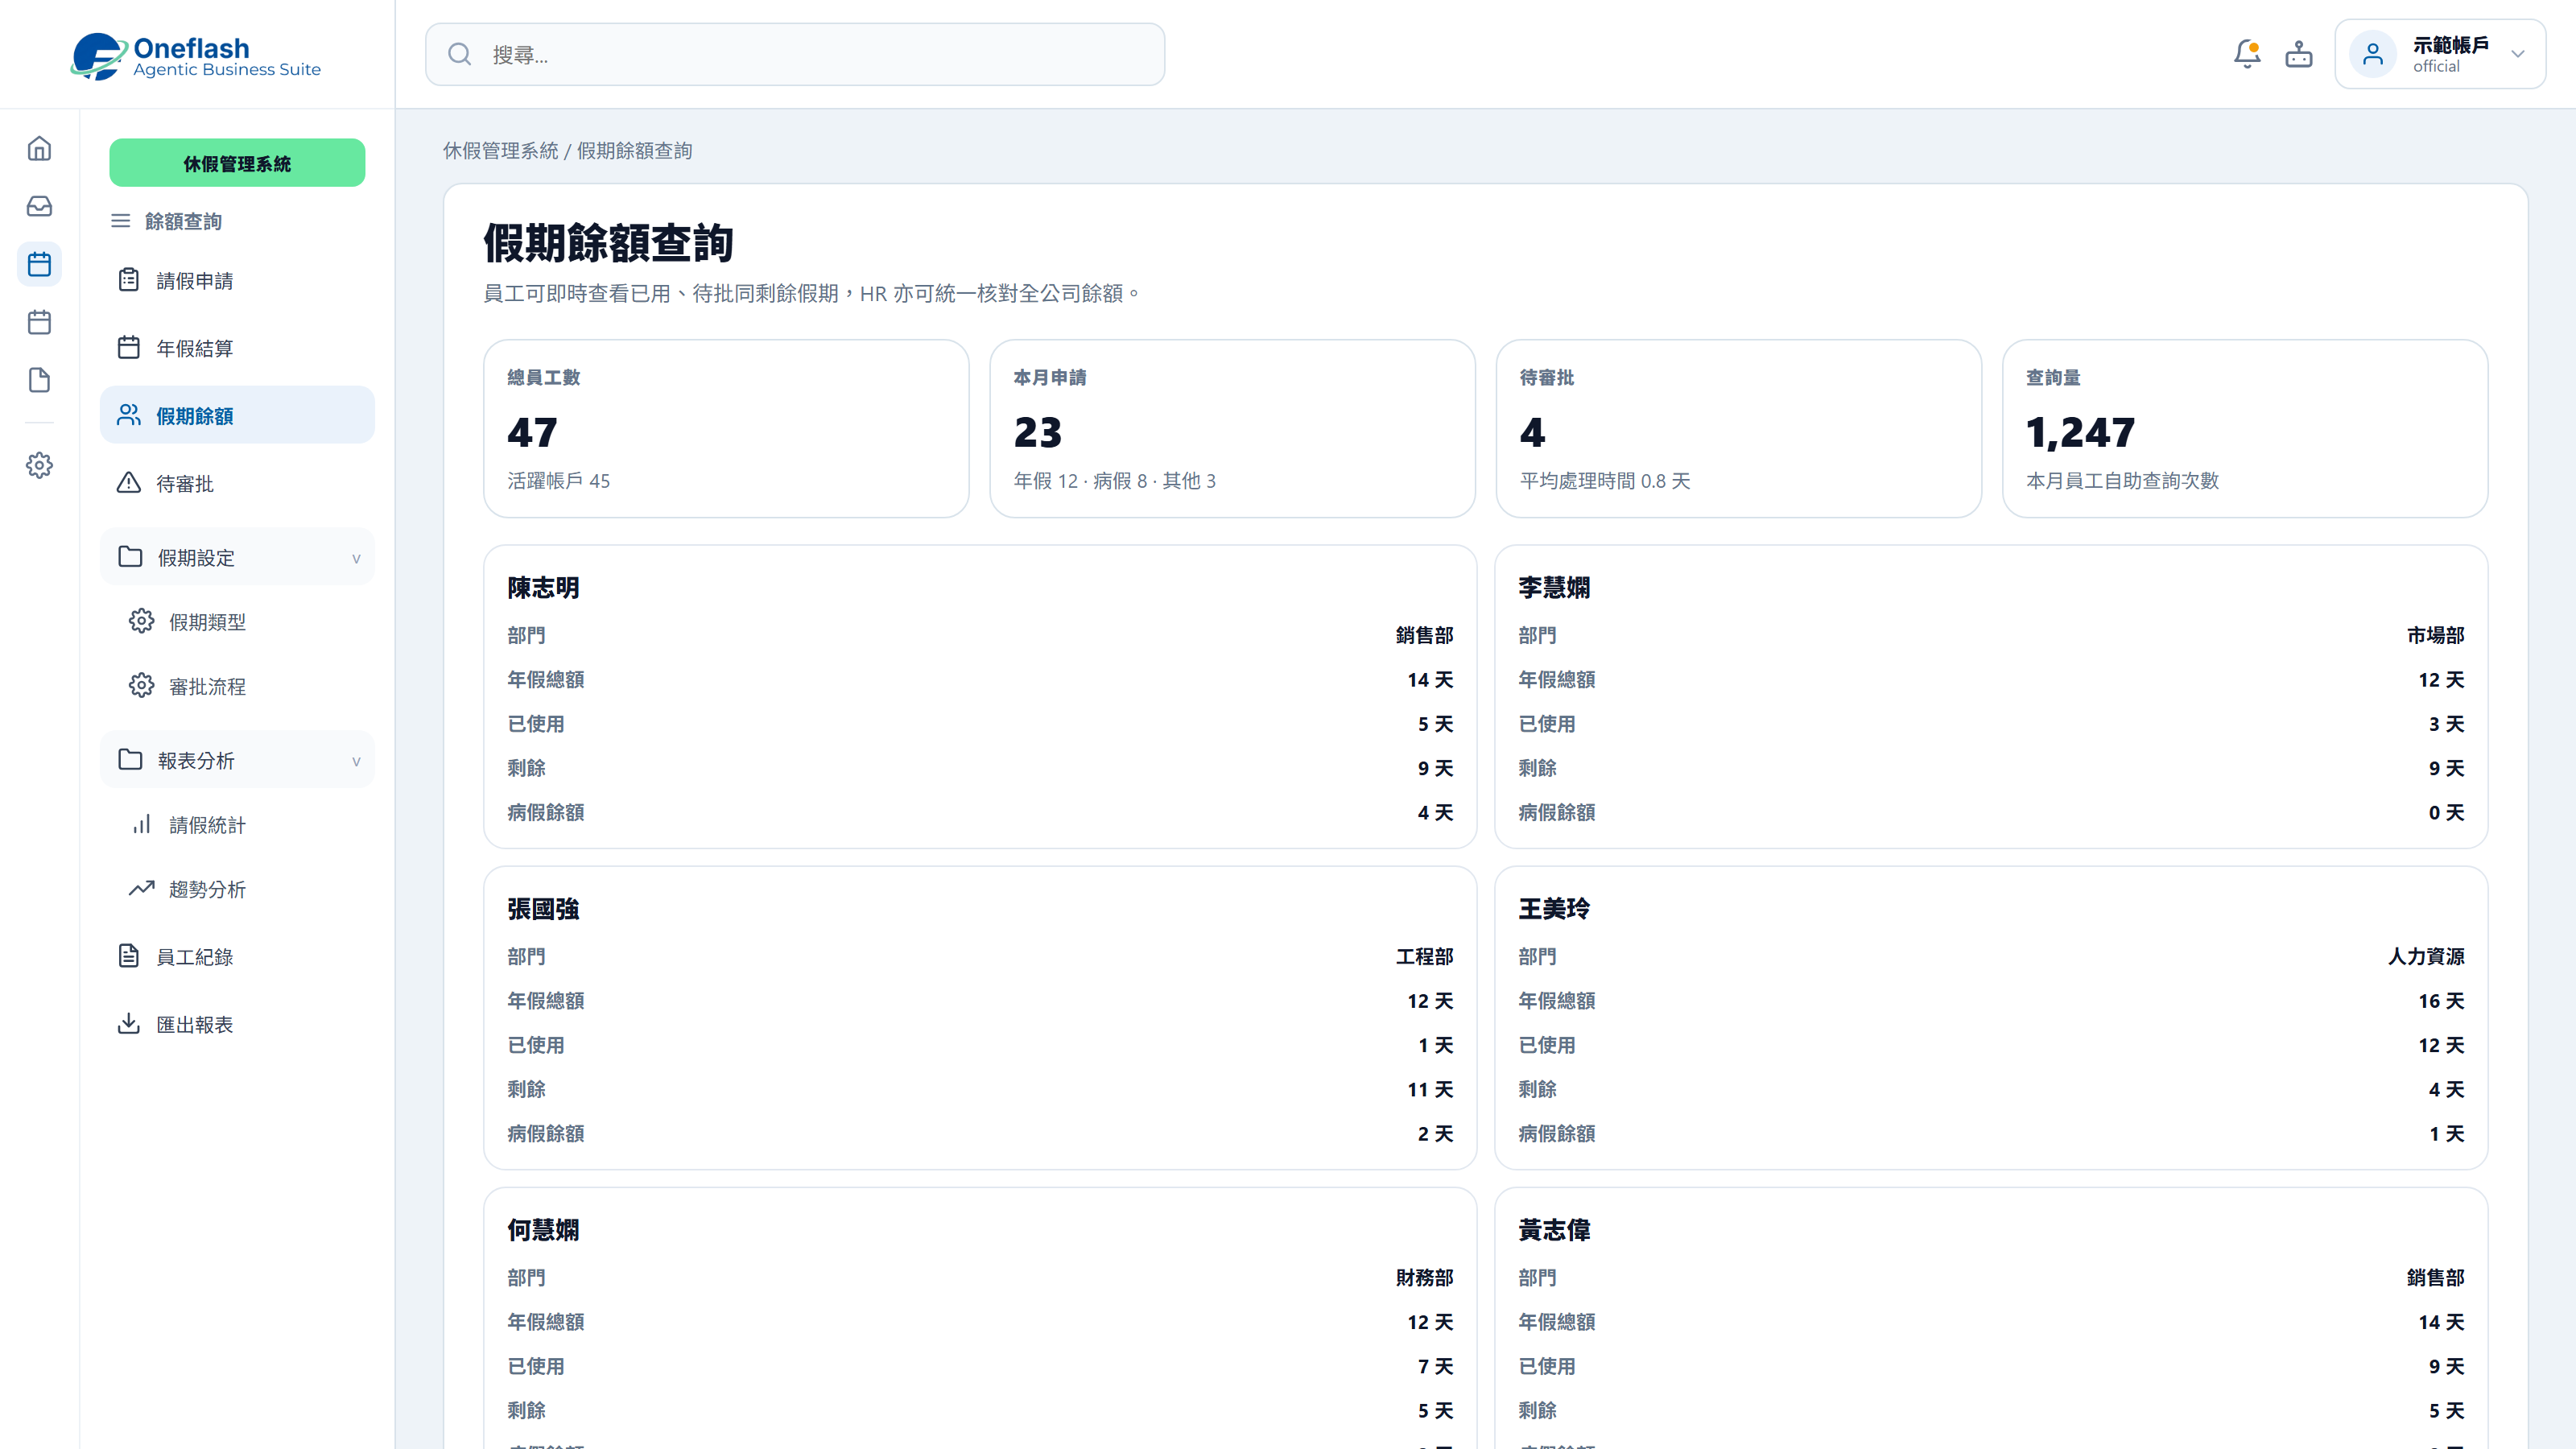Click the green 休假管理系統 button
This screenshot has width=2576, height=1449.
(237, 163)
